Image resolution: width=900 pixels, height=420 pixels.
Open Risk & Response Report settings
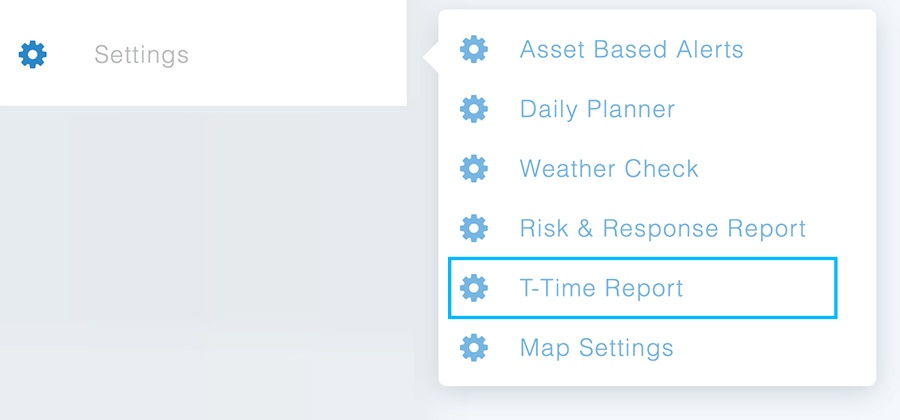click(x=662, y=229)
